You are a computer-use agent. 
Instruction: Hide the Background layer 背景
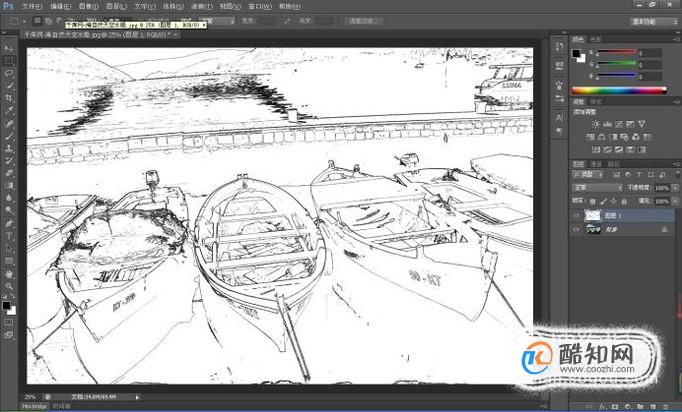coord(577,229)
